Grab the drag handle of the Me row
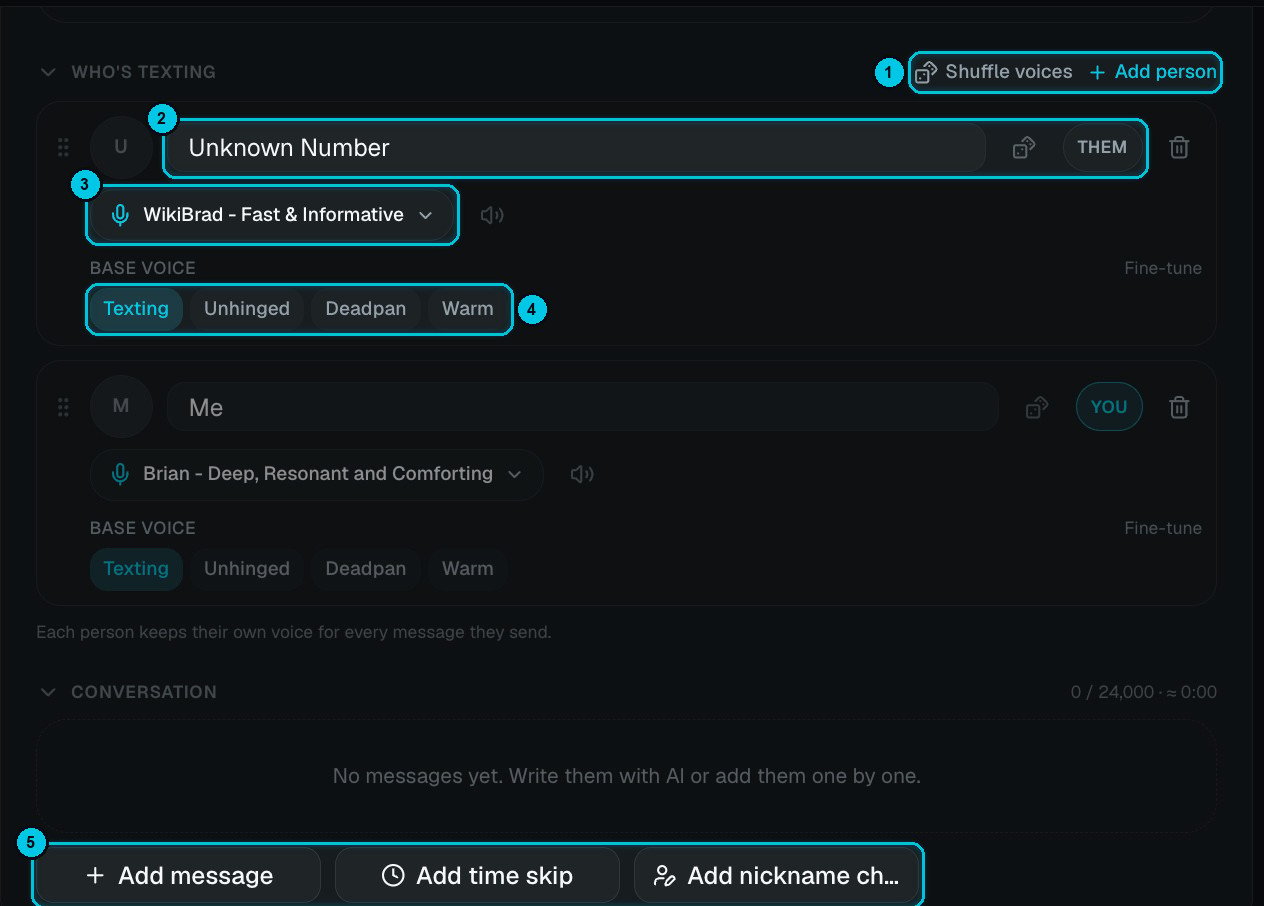Screen dimensions: 1264x906 click(63, 407)
